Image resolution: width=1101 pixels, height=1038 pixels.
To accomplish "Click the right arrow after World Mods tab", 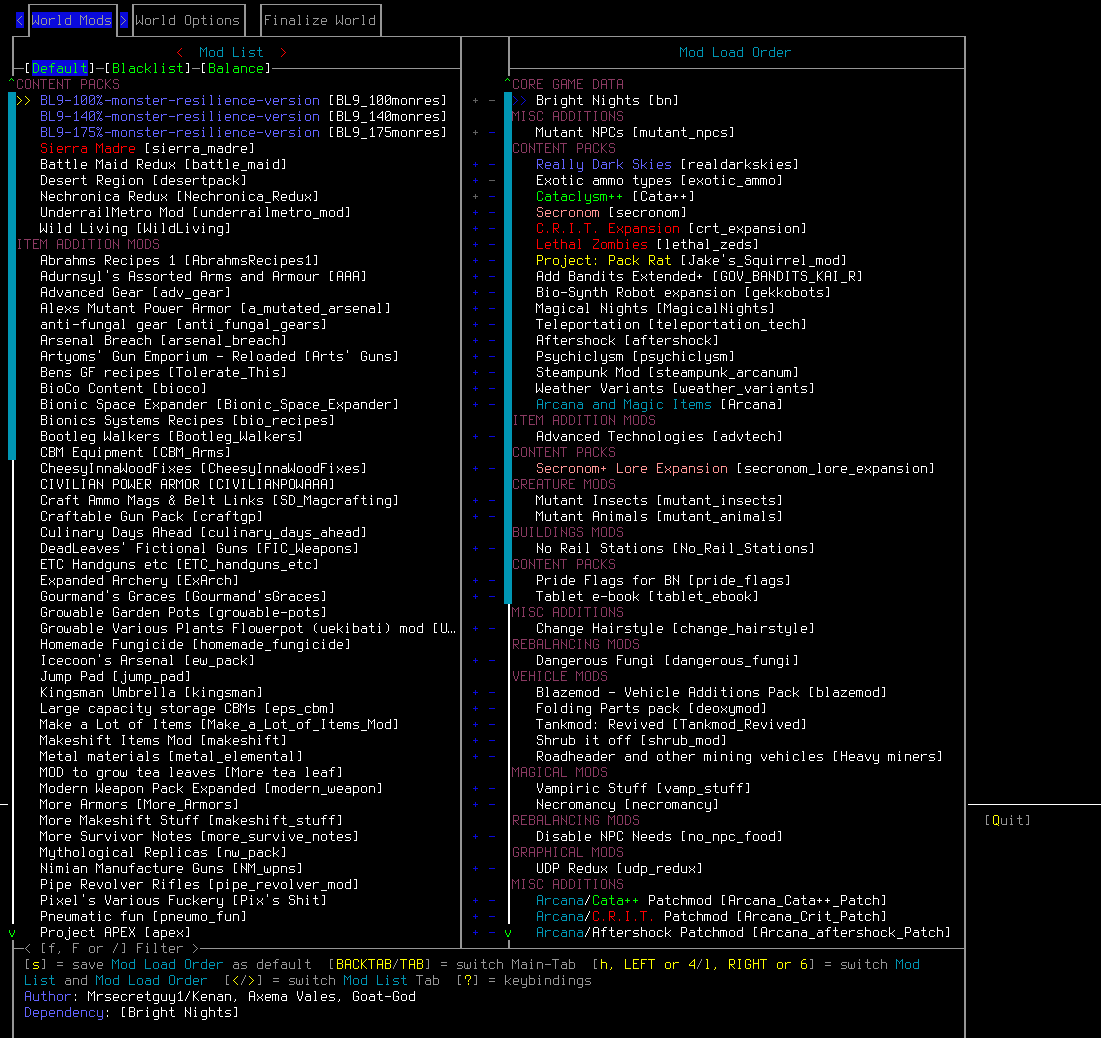I will point(124,20).
